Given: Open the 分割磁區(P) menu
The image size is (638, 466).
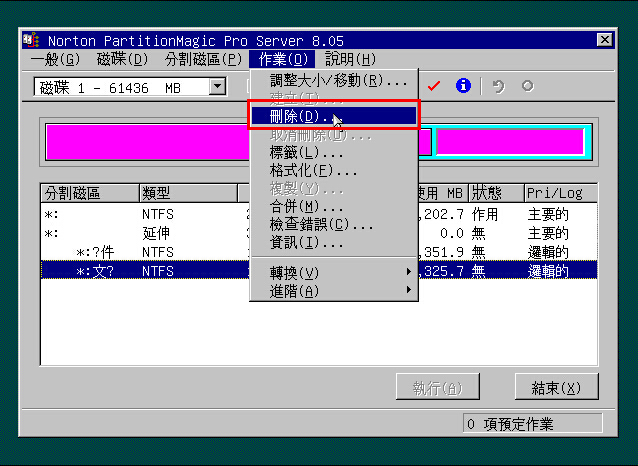Looking at the screenshot, I should click(203, 59).
